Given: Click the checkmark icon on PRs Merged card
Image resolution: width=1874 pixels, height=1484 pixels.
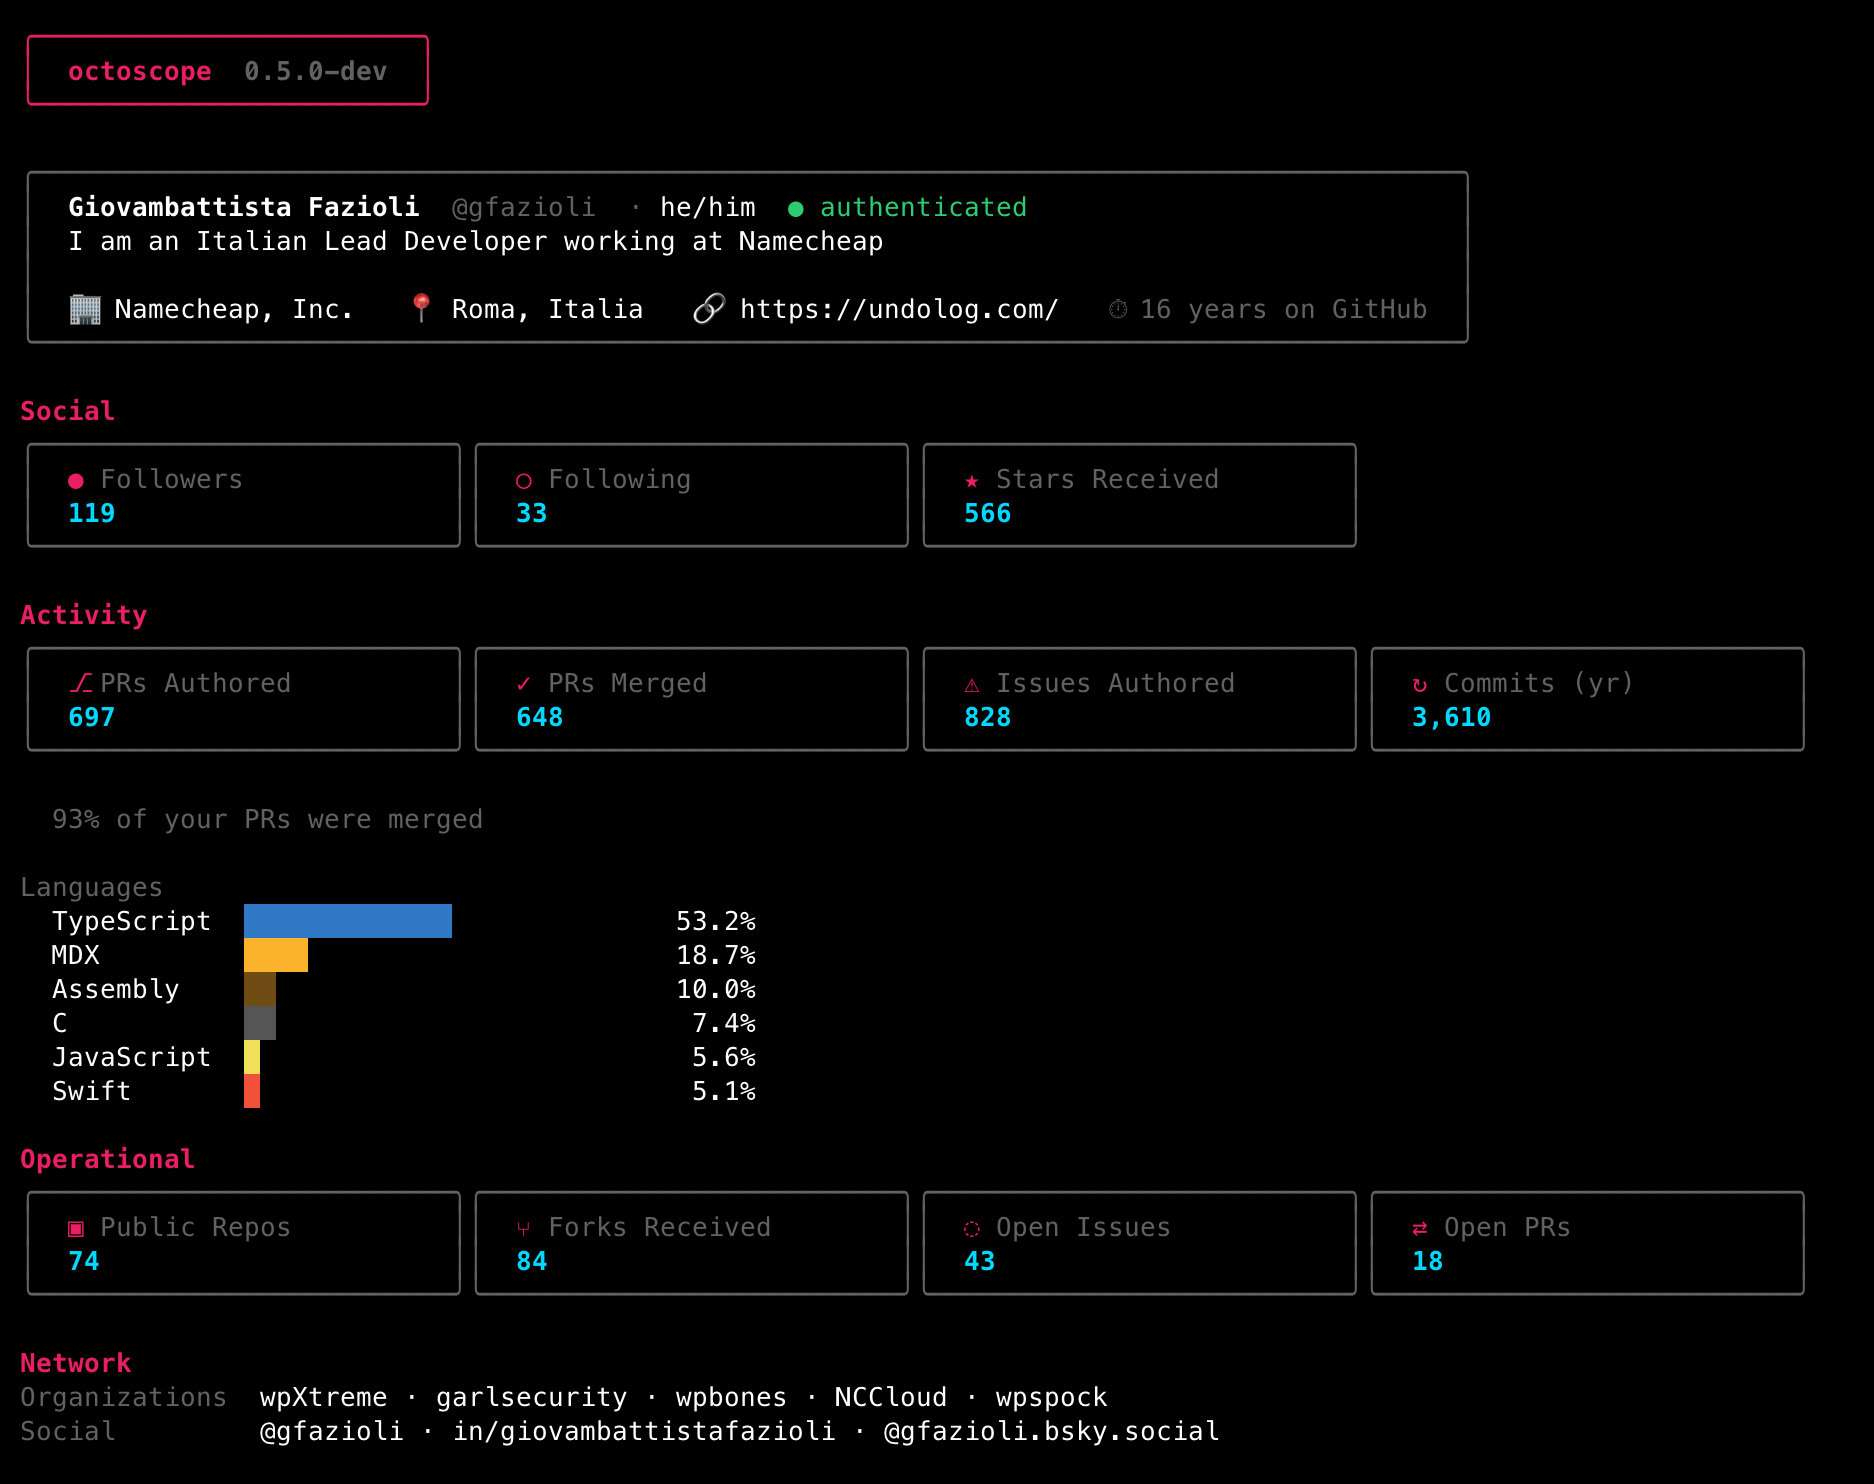Looking at the screenshot, I should (523, 683).
